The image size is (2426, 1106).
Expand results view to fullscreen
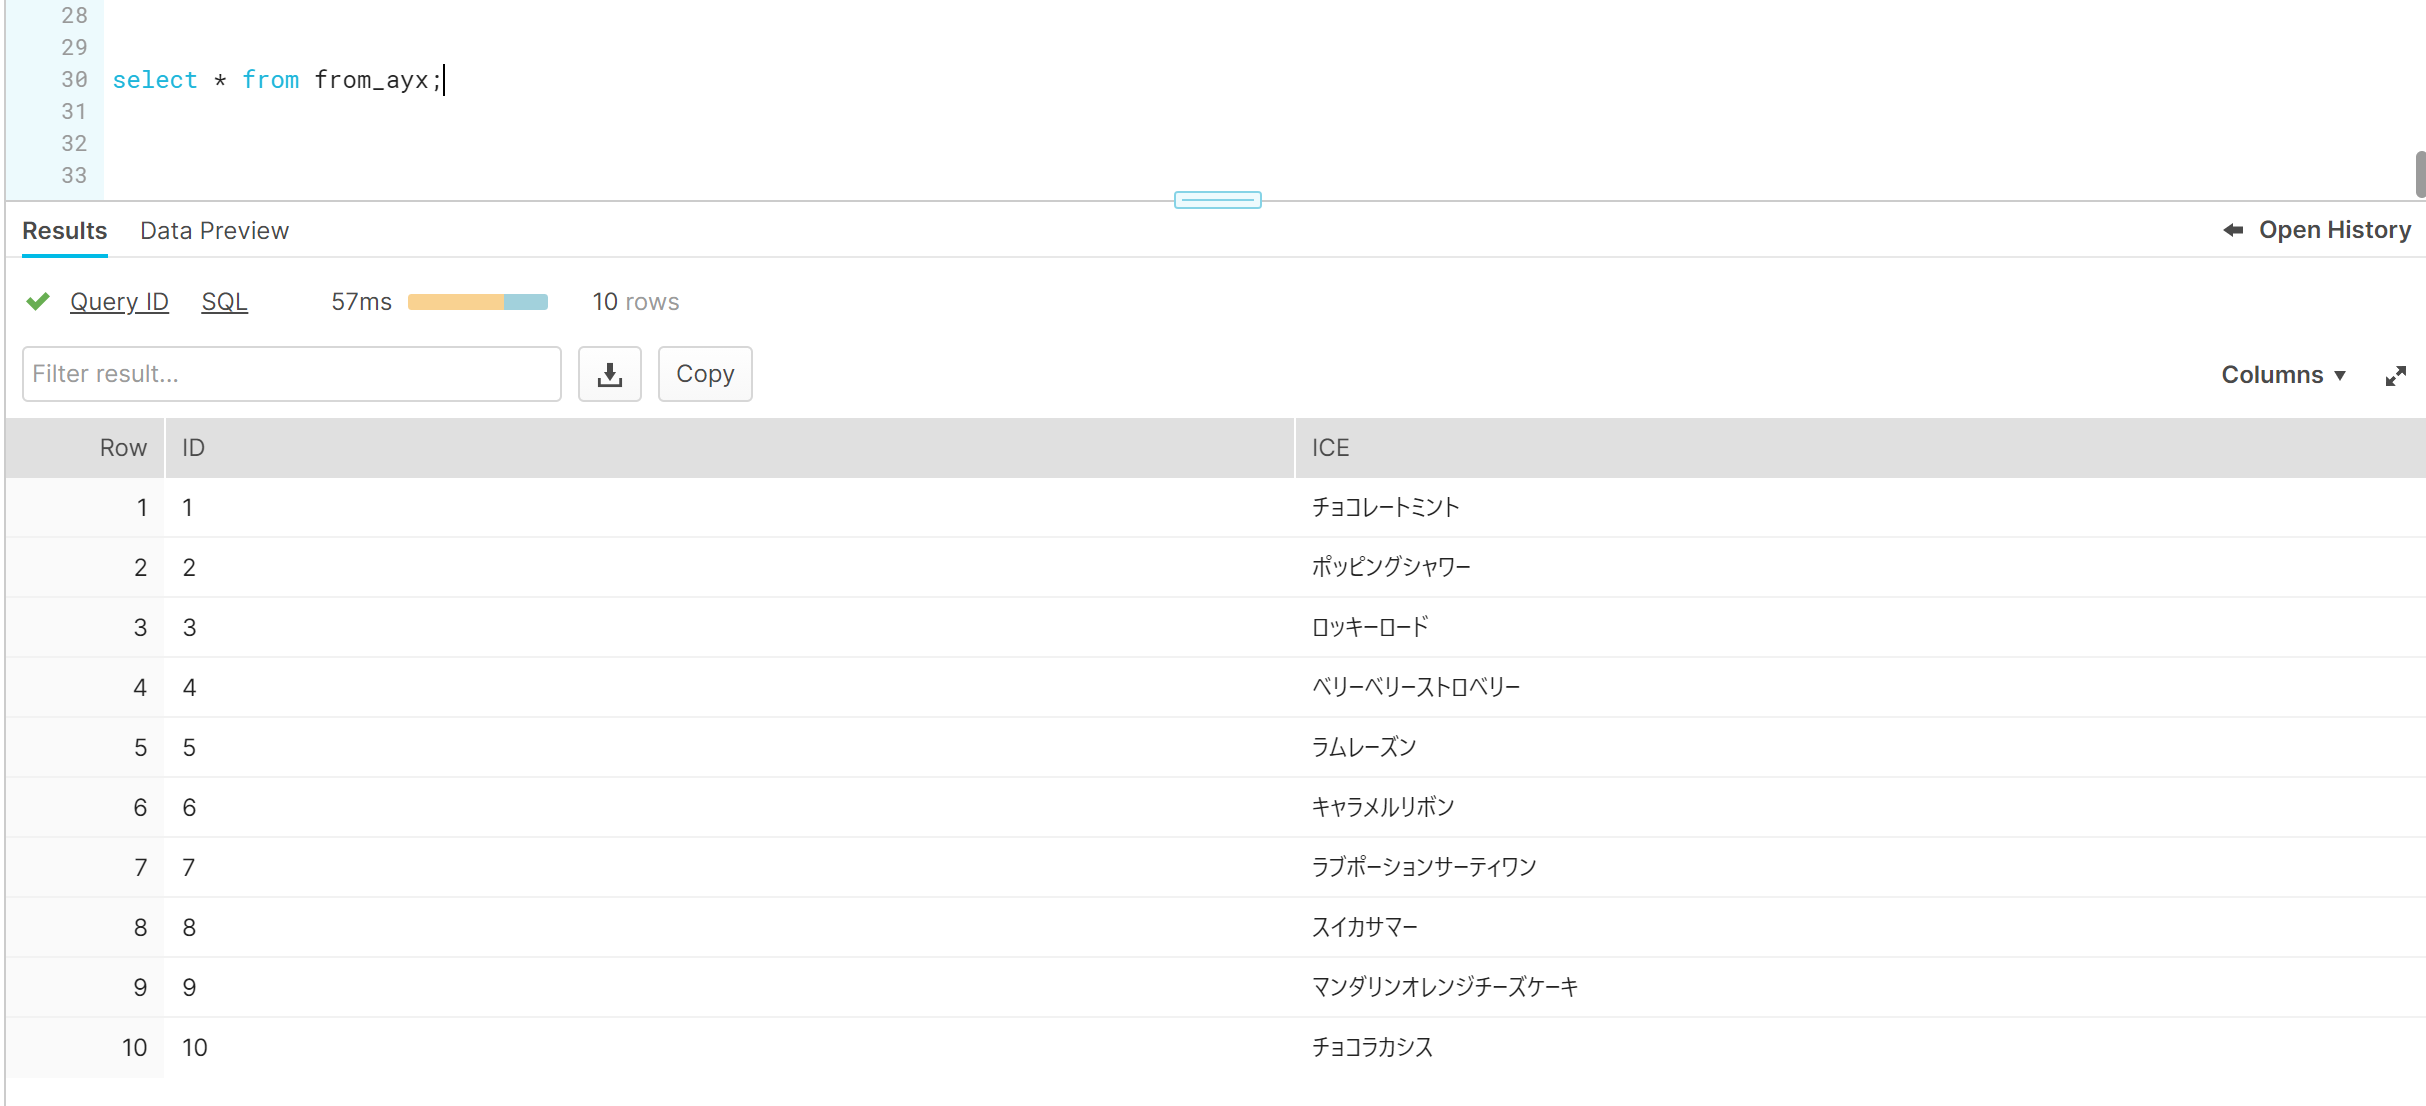coord(2396,375)
